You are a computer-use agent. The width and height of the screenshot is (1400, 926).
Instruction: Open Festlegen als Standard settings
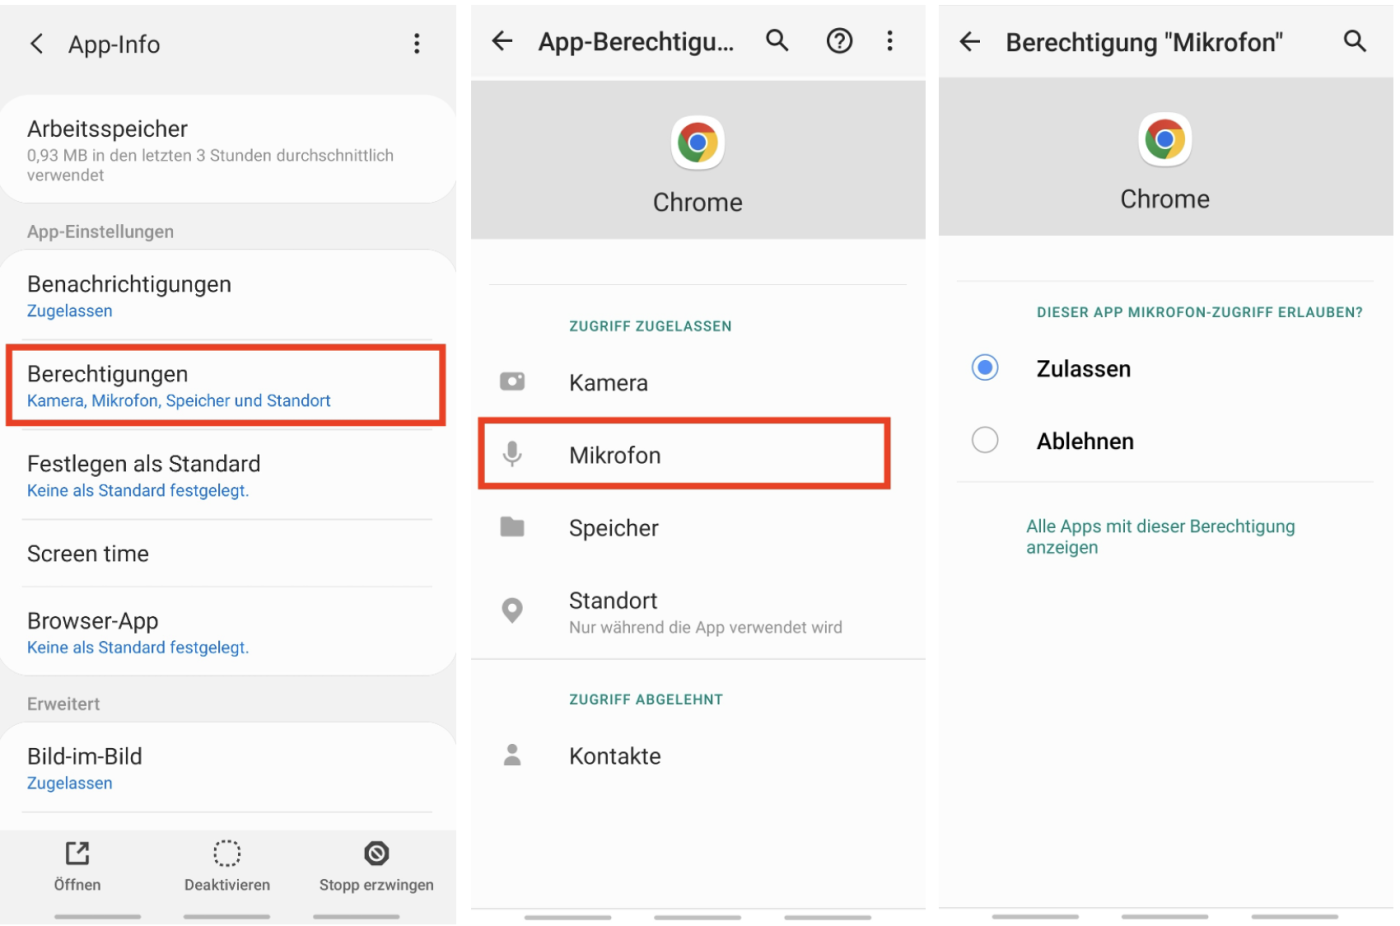(143, 475)
